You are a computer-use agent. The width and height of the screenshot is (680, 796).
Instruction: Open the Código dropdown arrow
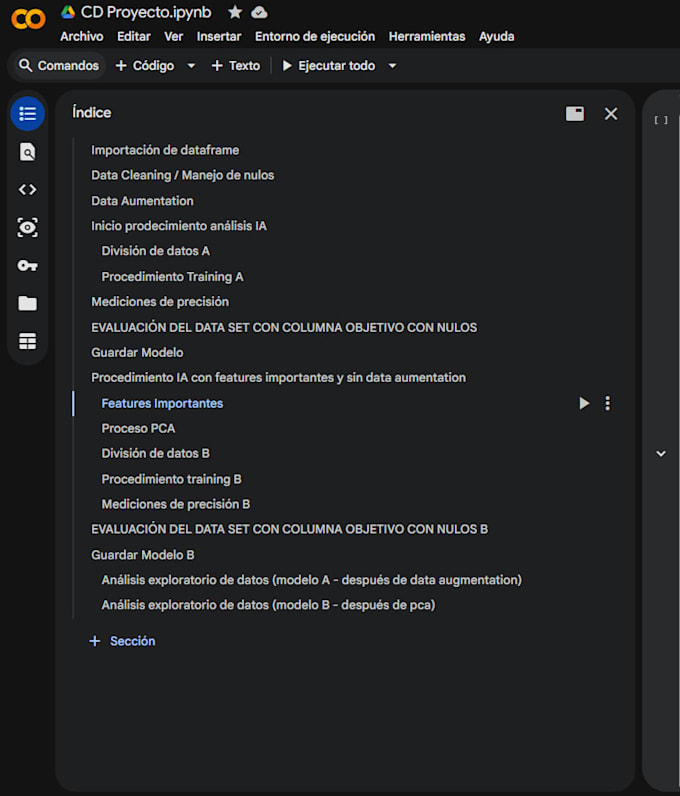coord(191,66)
